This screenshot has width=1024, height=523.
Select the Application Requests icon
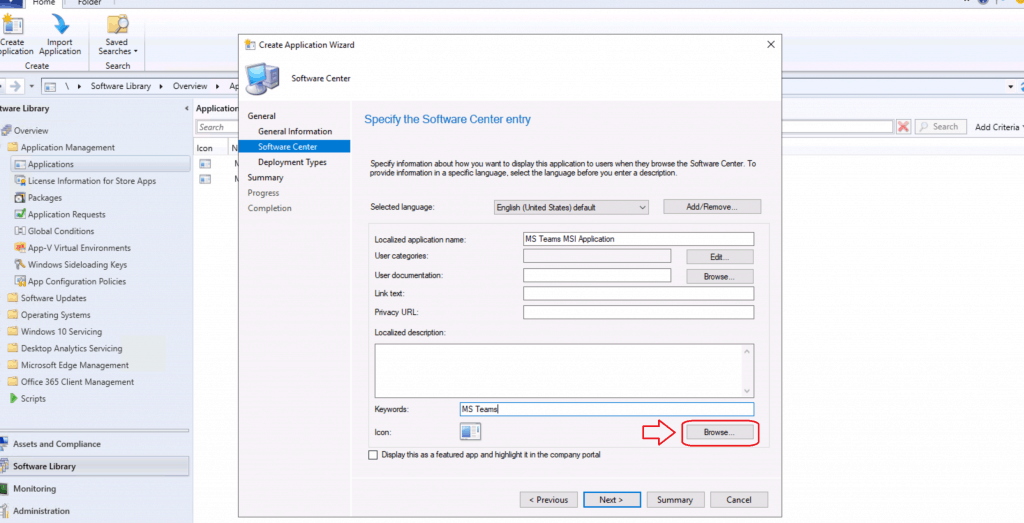click(20, 214)
